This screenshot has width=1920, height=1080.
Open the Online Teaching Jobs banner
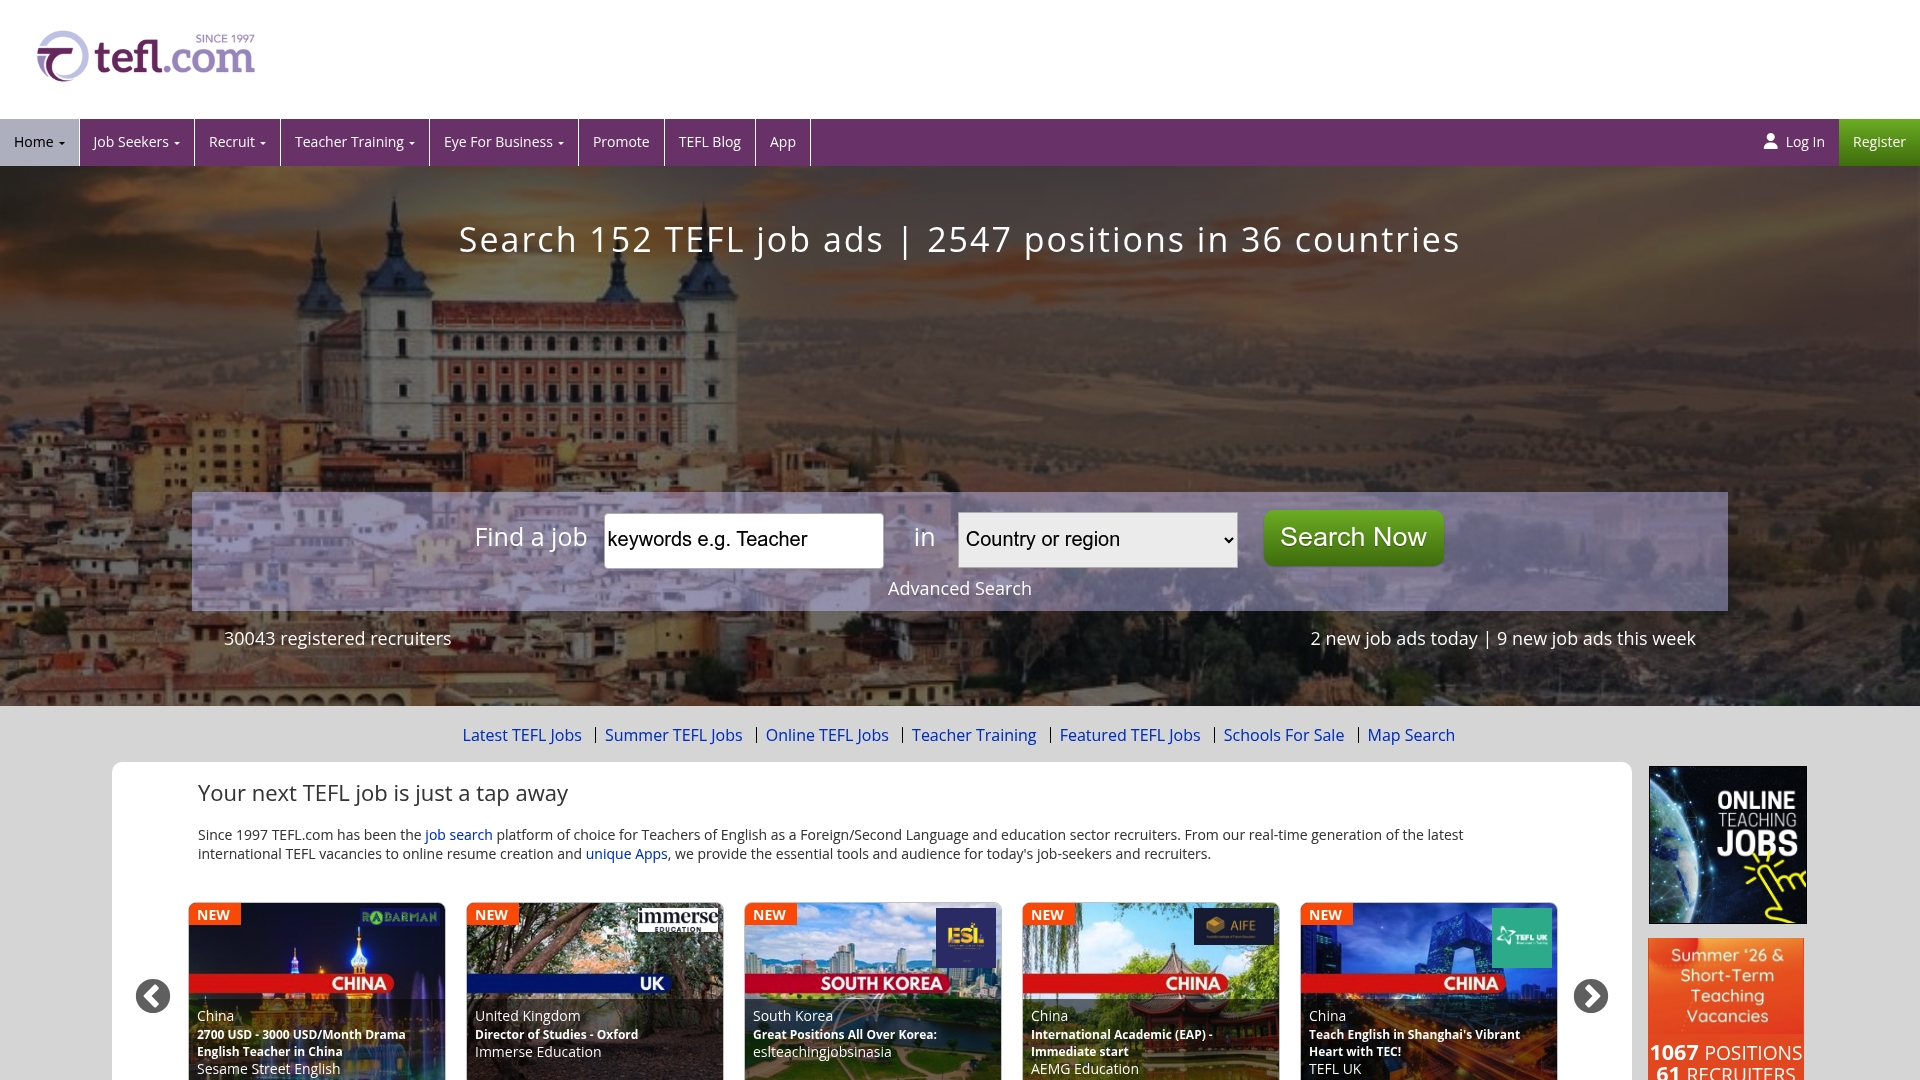1728,845
